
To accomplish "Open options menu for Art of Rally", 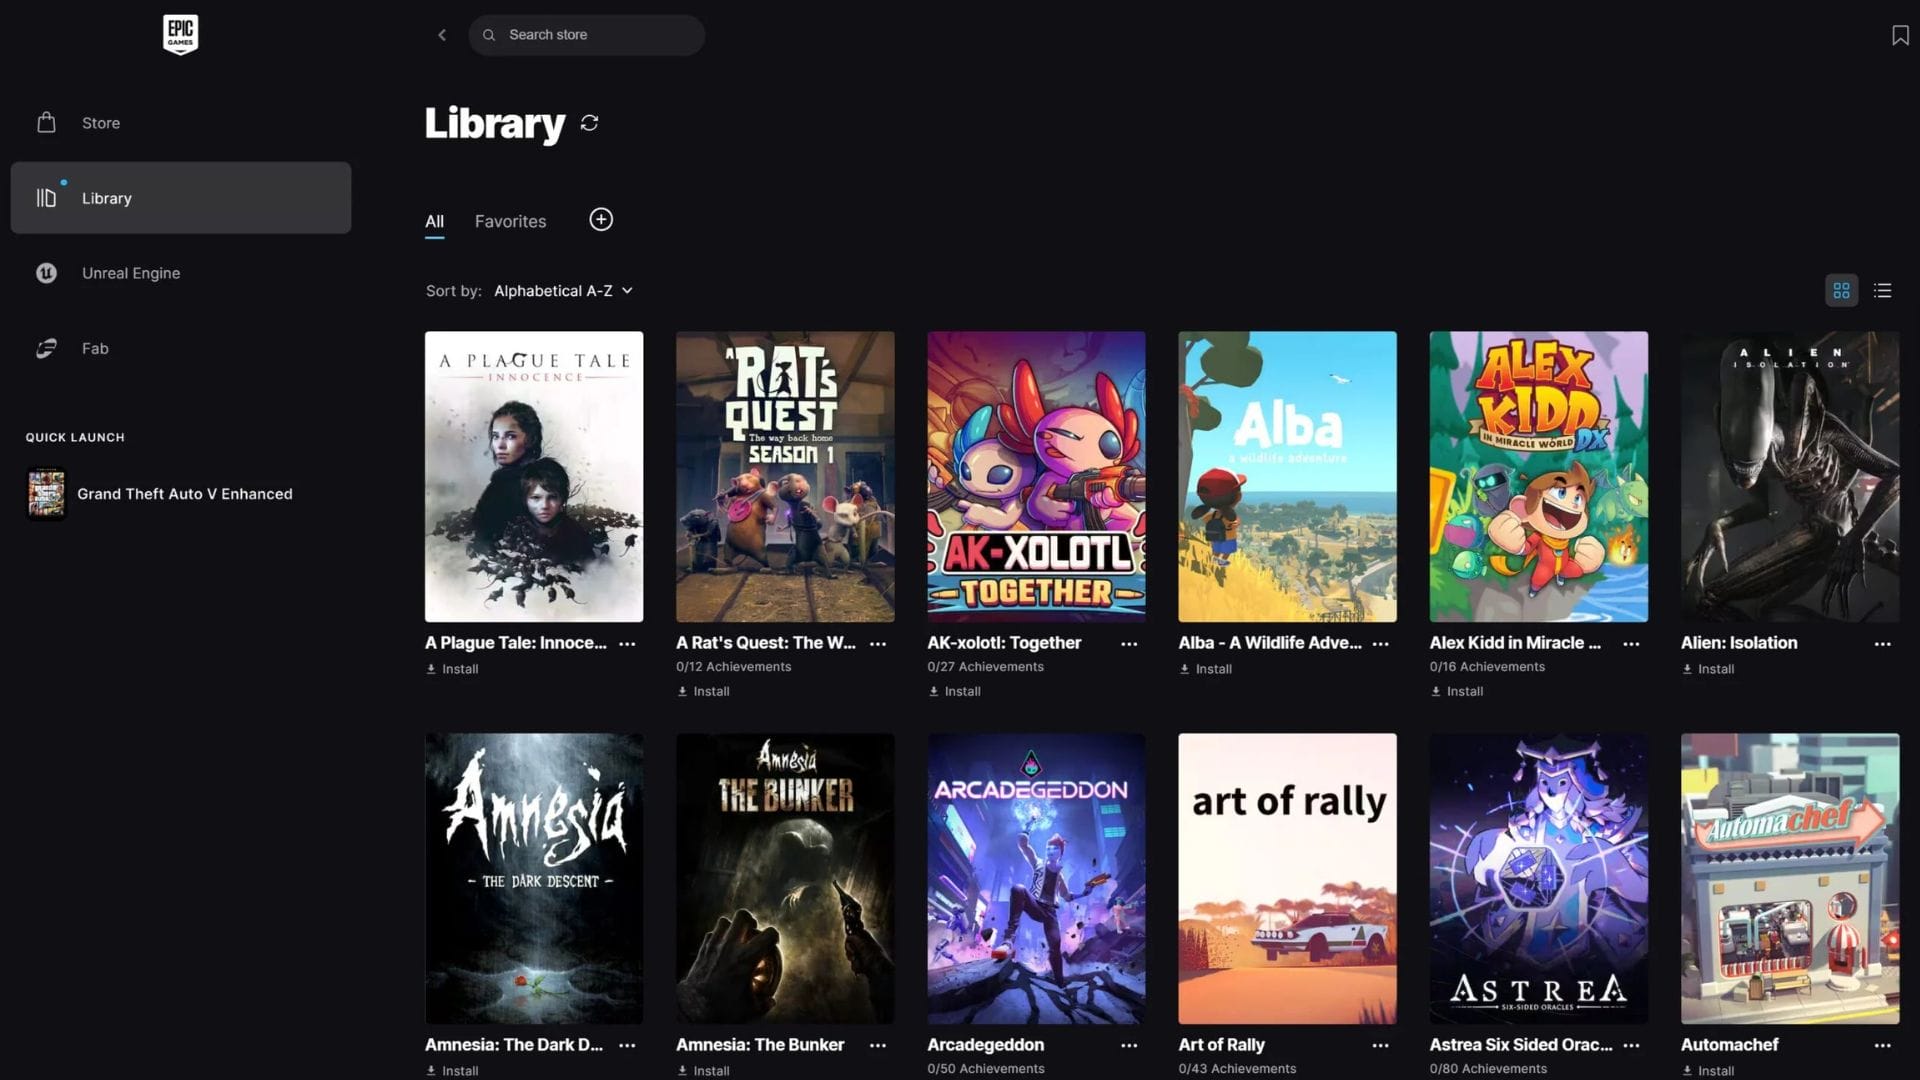I will coord(1380,1045).
